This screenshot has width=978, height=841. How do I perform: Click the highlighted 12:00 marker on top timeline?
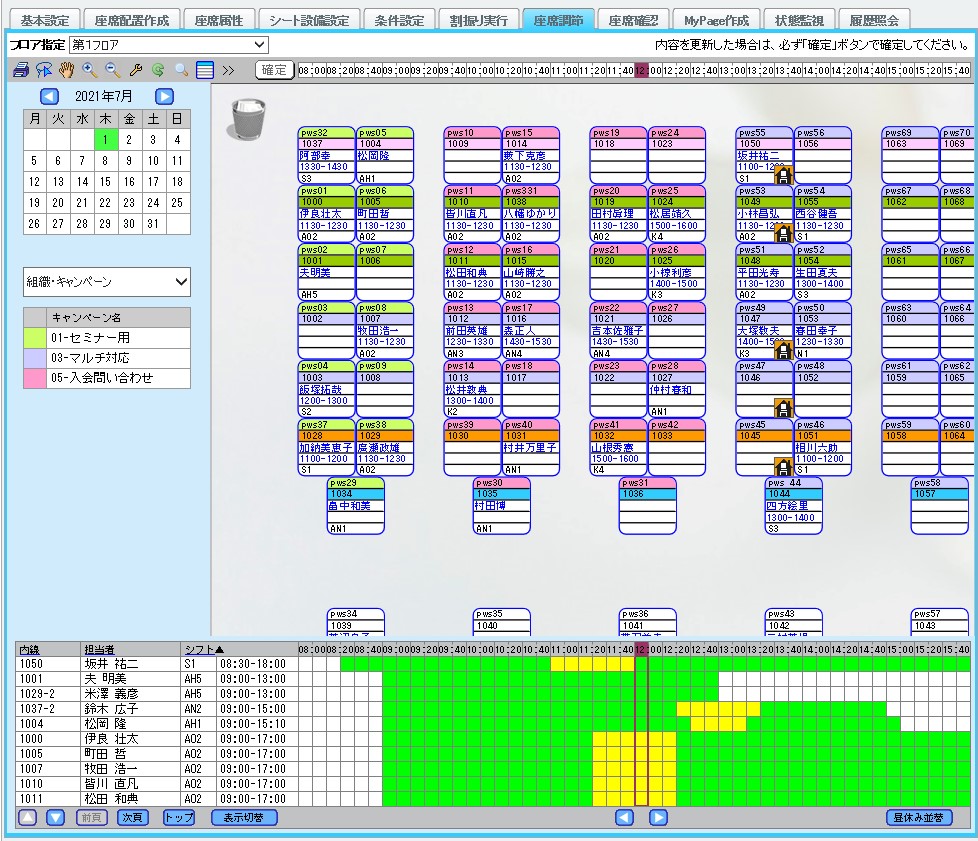coord(642,70)
